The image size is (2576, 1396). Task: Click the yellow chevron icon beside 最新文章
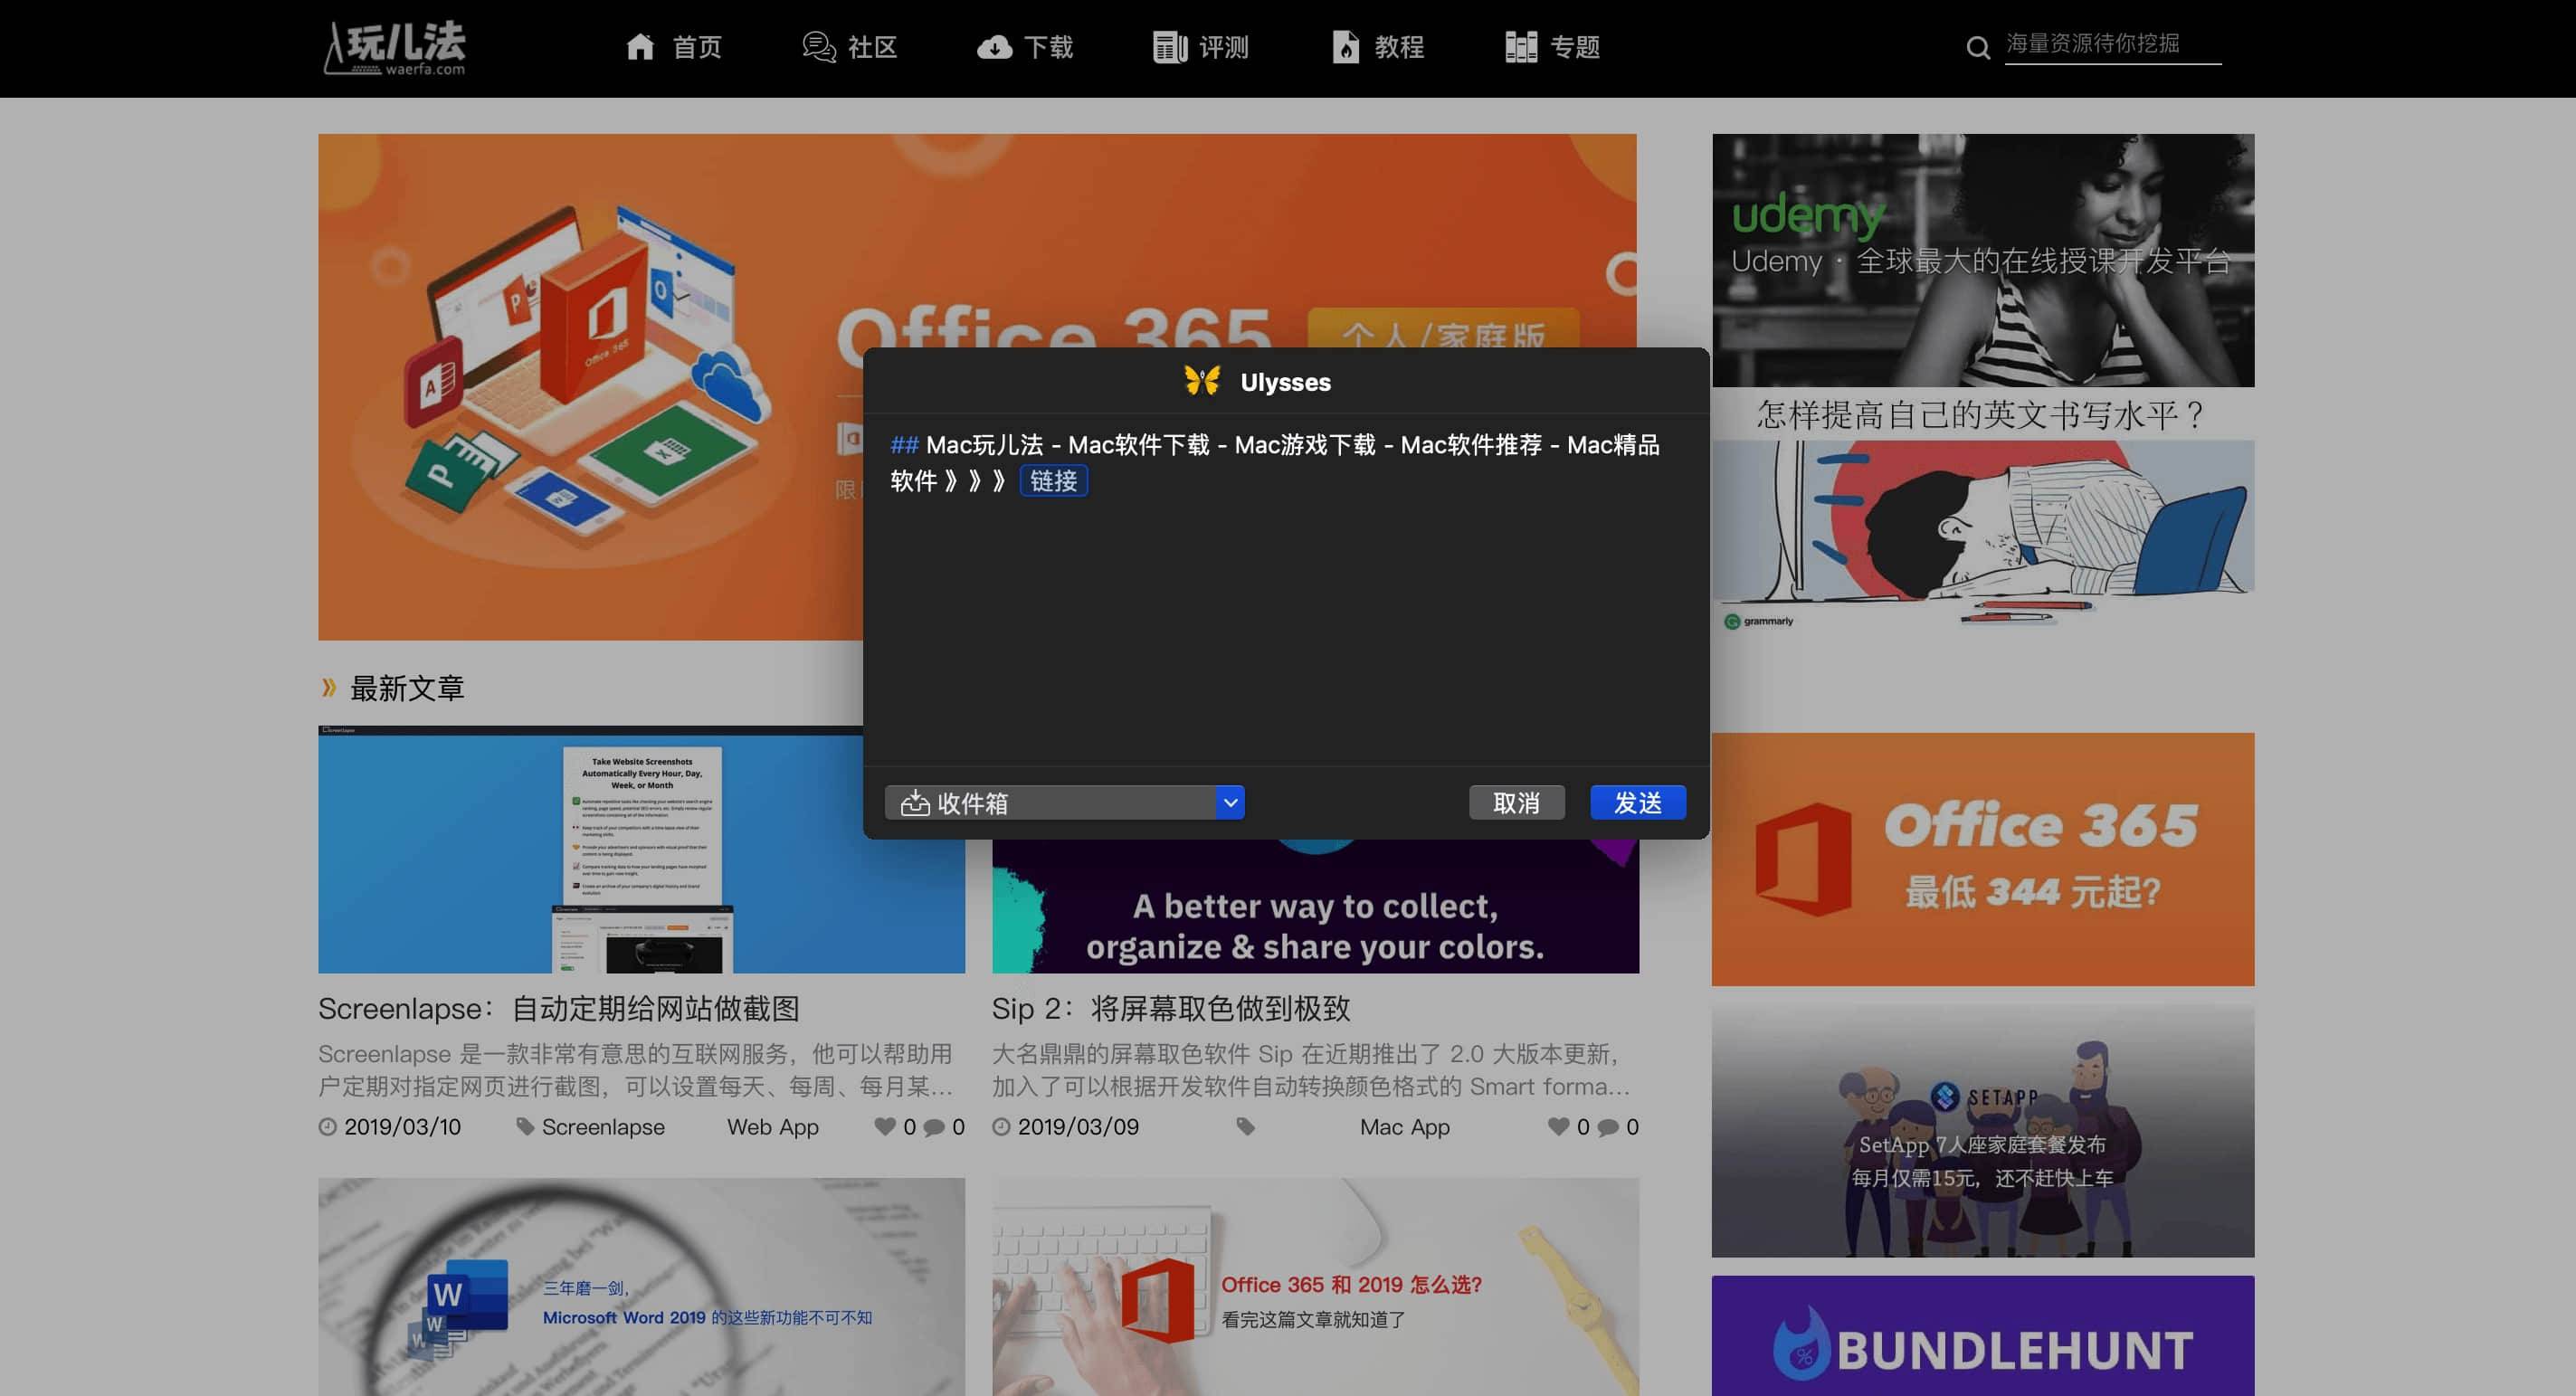point(329,687)
